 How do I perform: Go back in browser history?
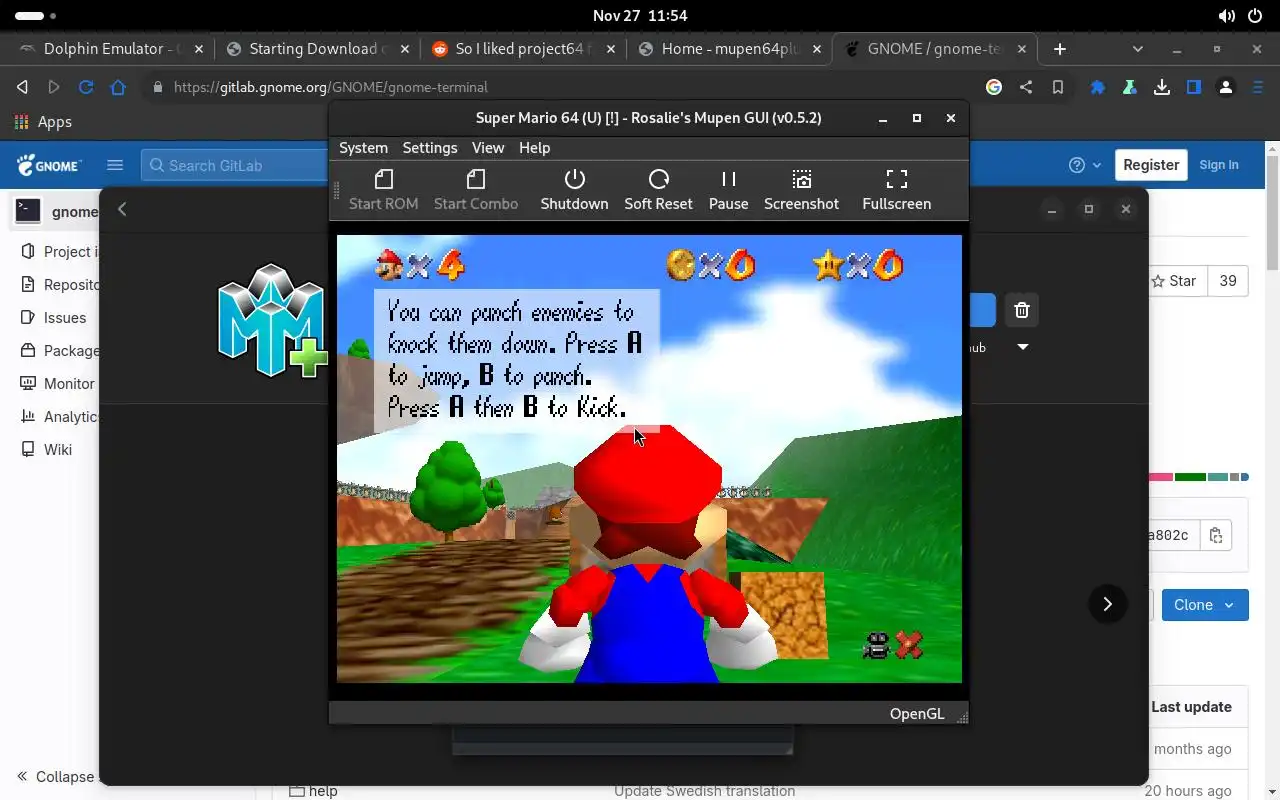[22, 87]
